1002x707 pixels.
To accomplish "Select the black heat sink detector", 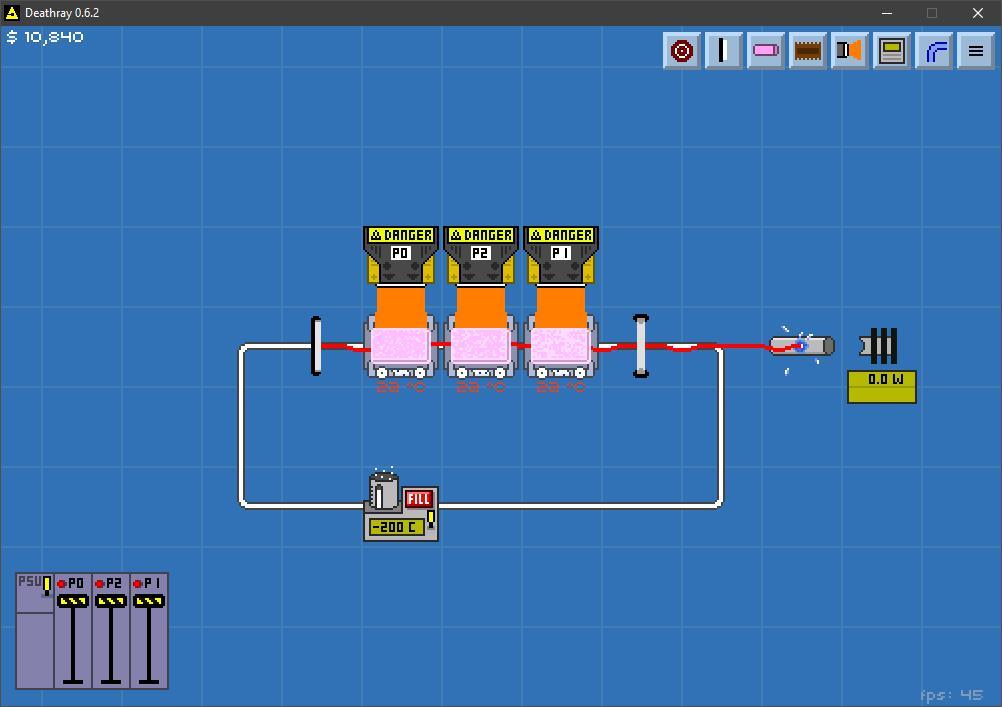I will (880, 346).
